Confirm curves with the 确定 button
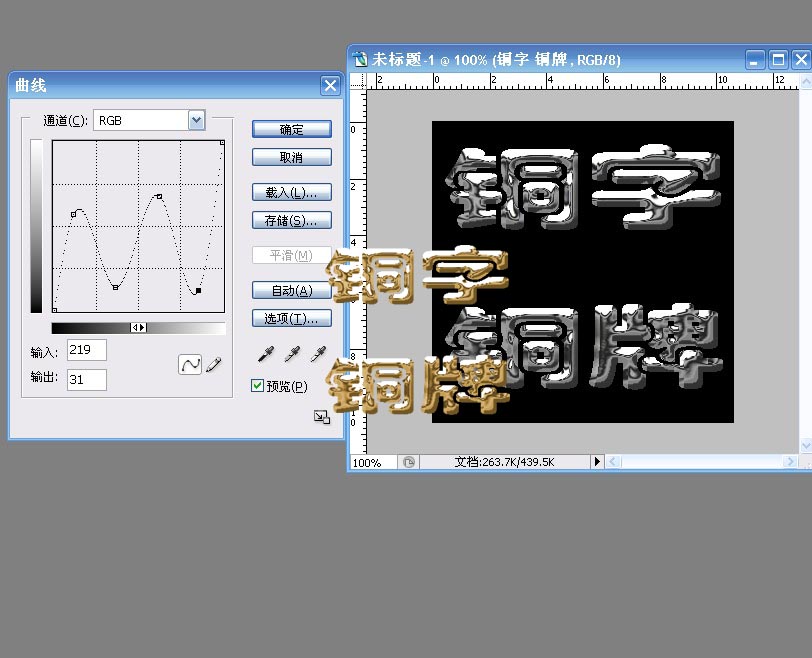The image size is (812, 658). (x=291, y=128)
